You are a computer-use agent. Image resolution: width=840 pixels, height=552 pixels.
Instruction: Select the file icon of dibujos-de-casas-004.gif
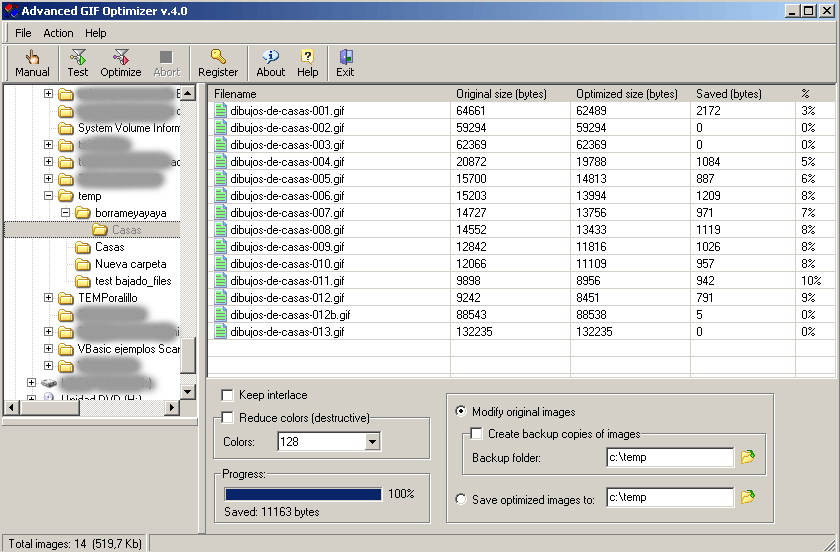tap(220, 161)
